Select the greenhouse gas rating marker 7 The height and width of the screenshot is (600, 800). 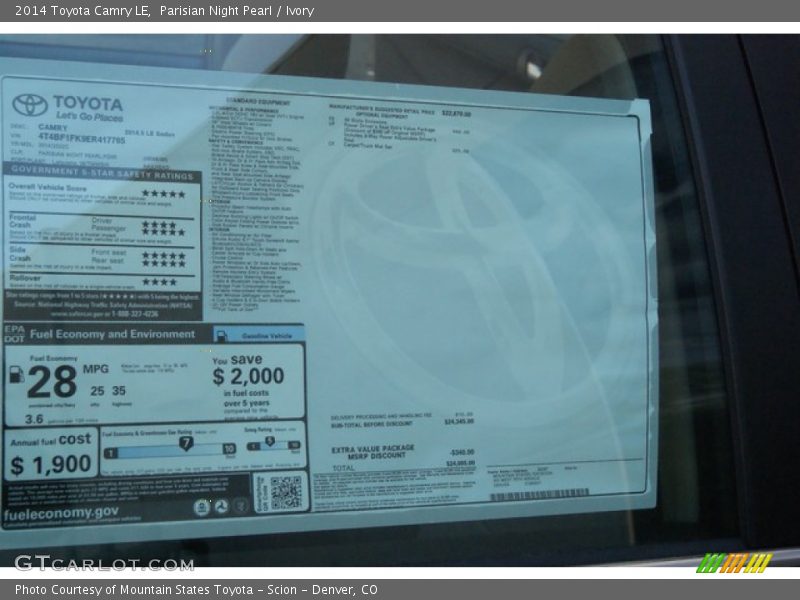(x=186, y=443)
